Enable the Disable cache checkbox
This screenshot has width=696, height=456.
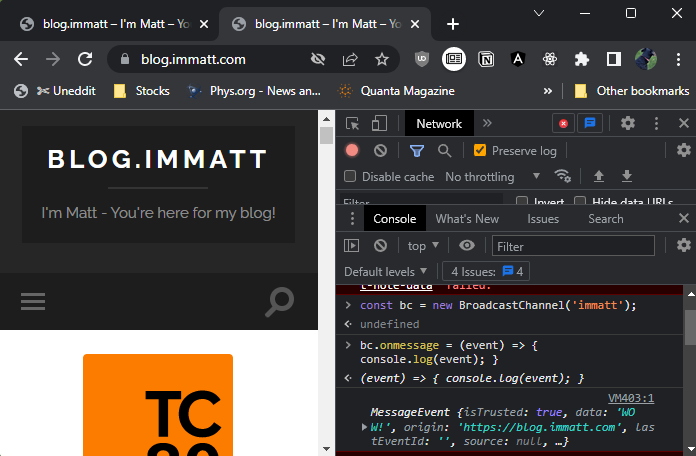click(350, 177)
